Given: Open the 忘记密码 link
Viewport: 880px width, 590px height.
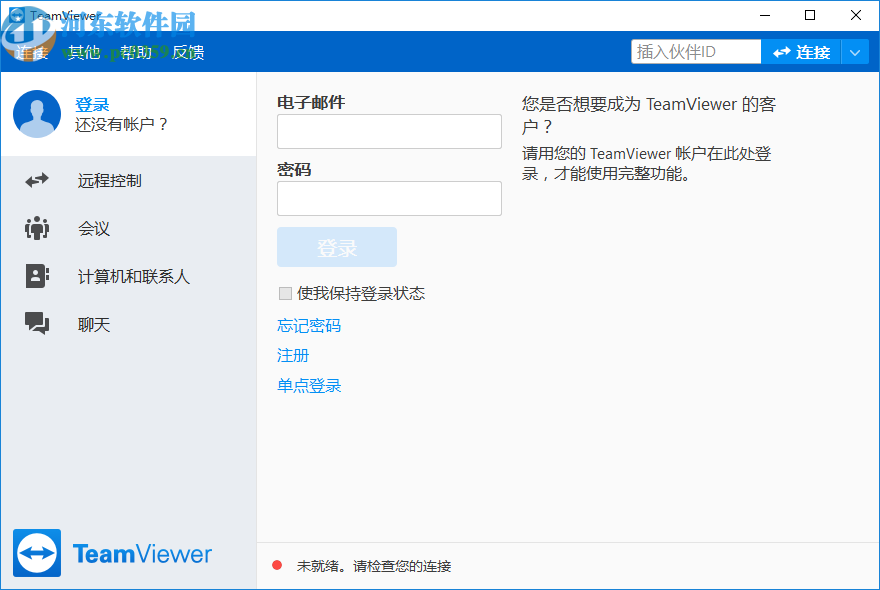Looking at the screenshot, I should click(309, 324).
